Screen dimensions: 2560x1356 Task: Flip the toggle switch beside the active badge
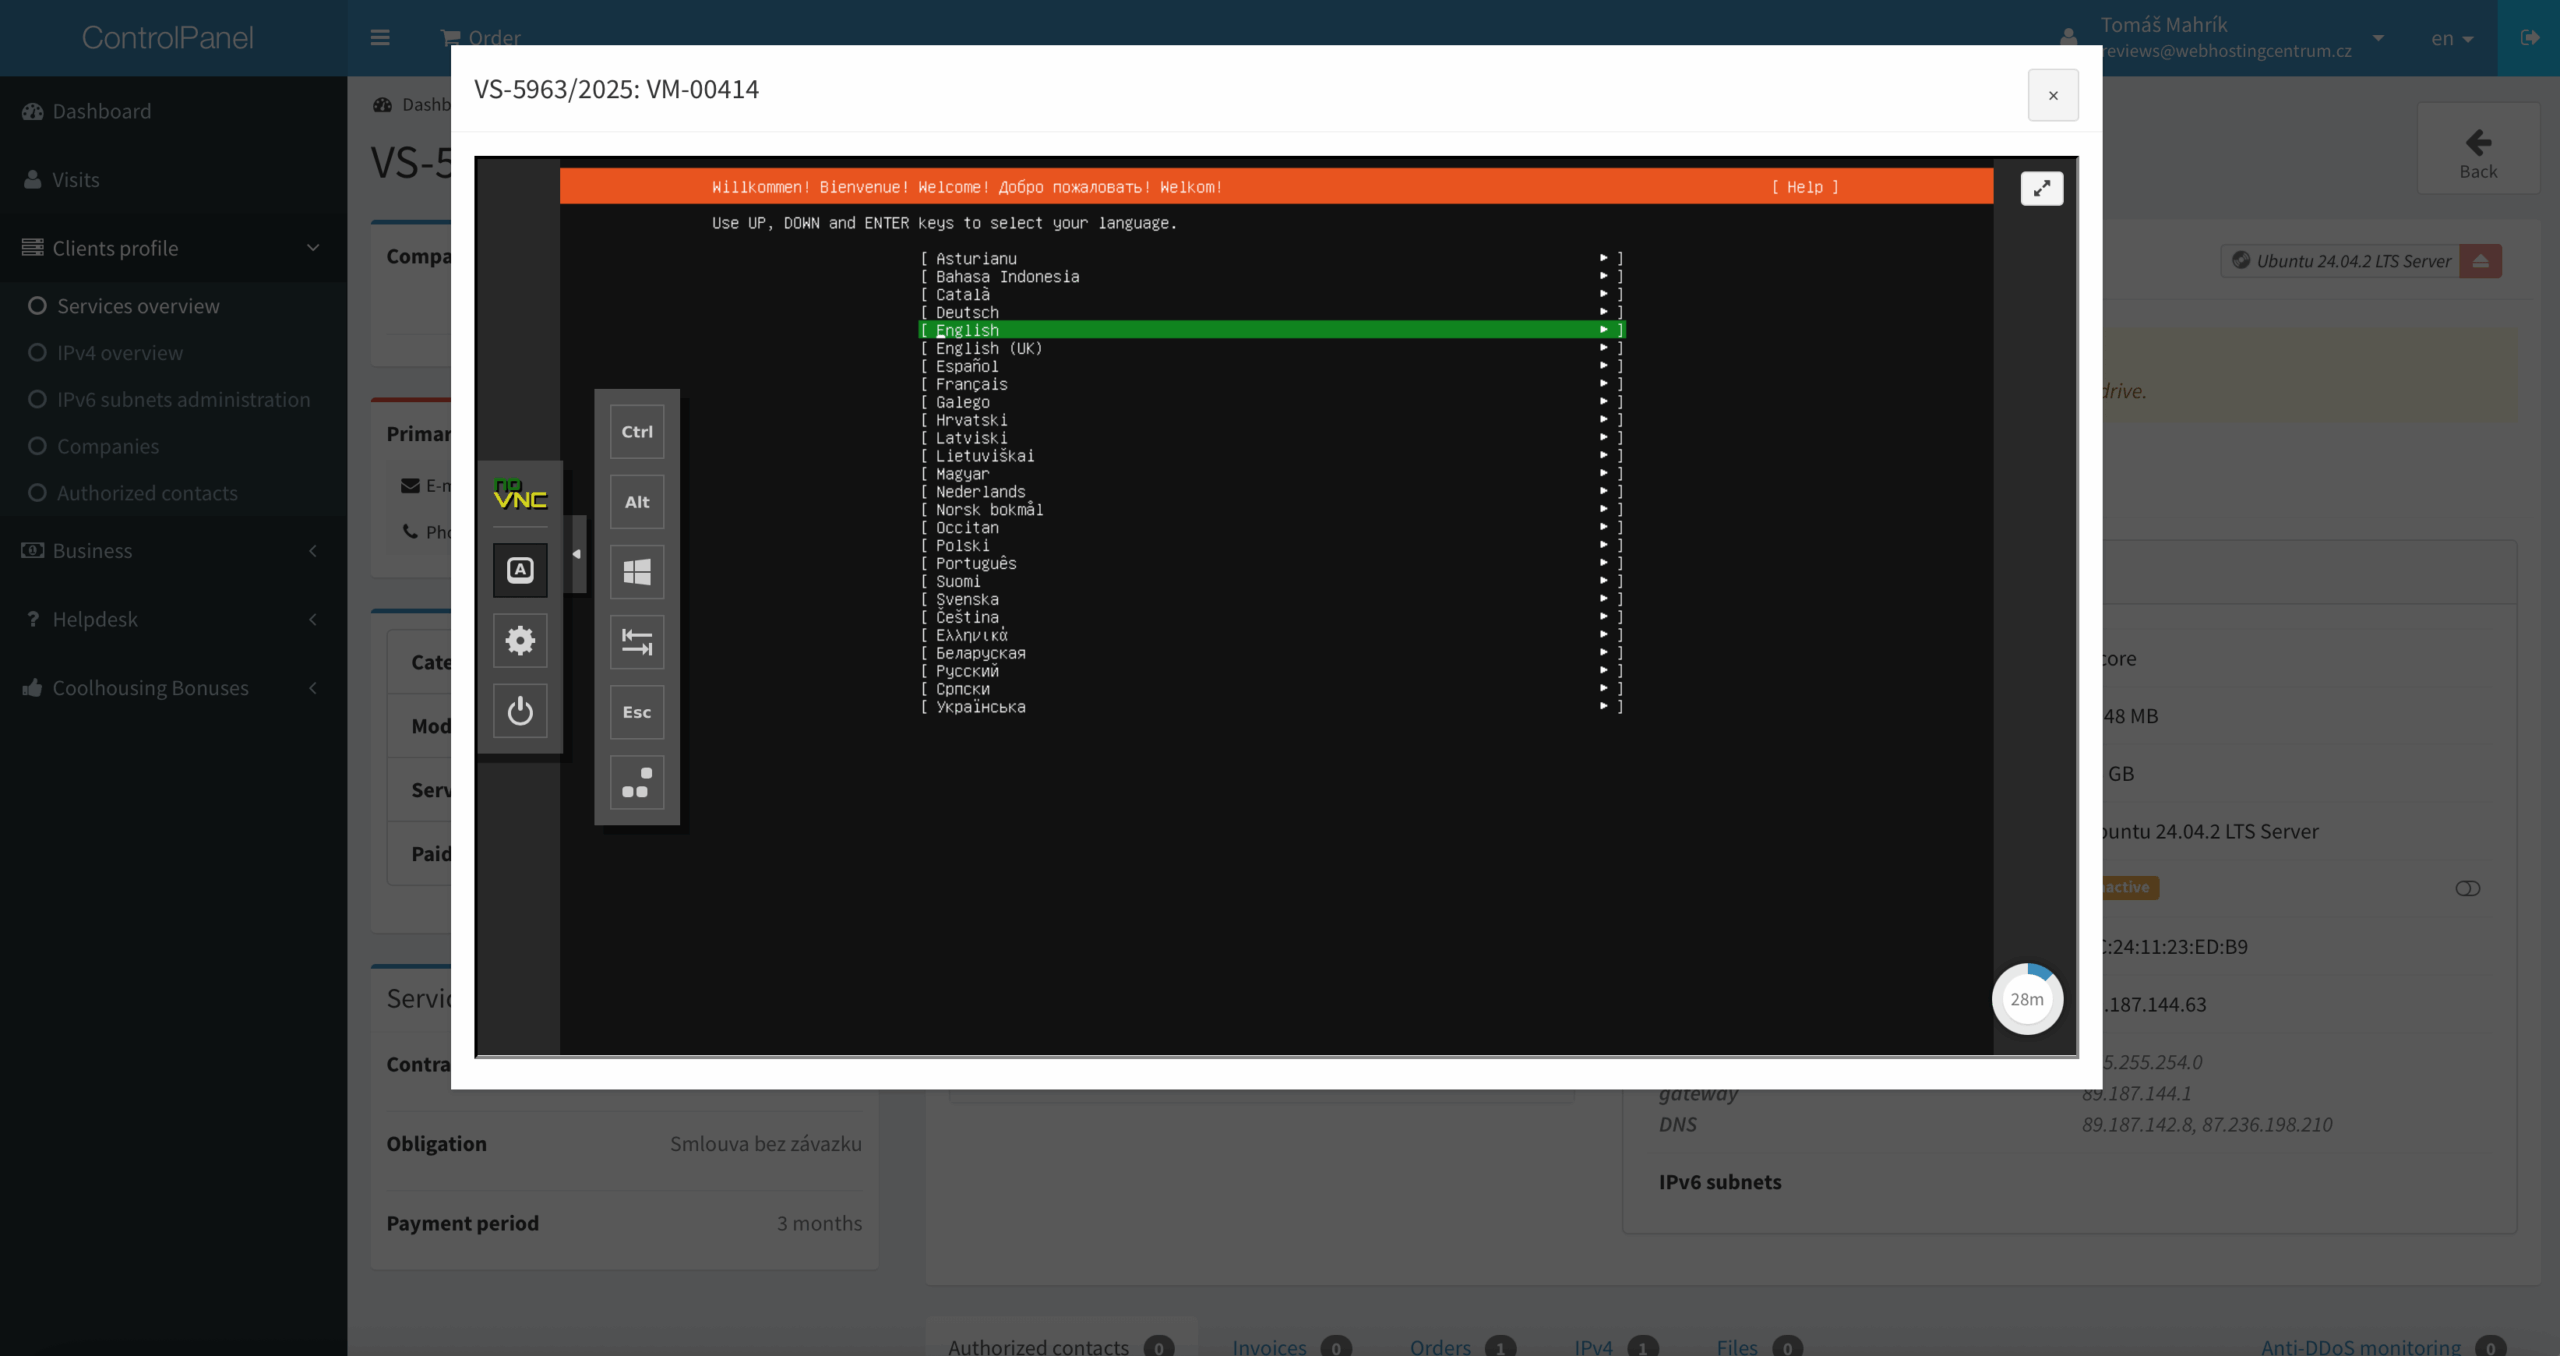click(2468, 888)
